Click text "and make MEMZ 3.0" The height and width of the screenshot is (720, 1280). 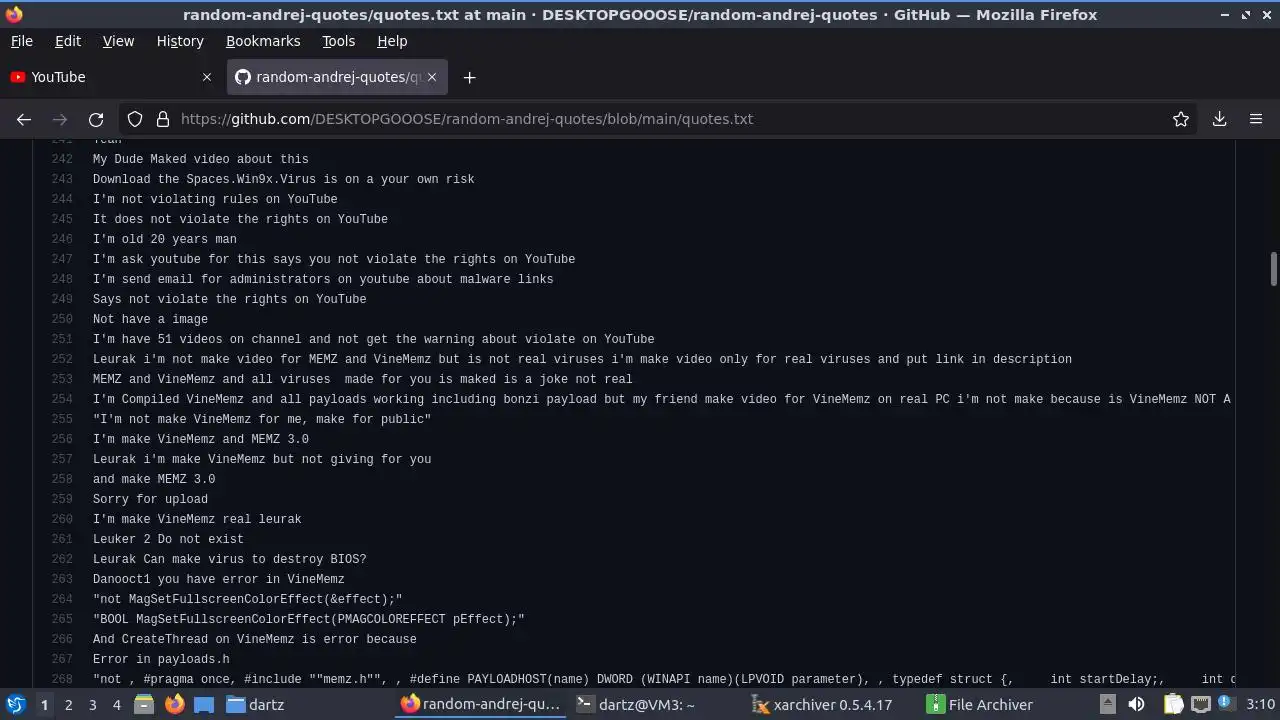point(154,479)
